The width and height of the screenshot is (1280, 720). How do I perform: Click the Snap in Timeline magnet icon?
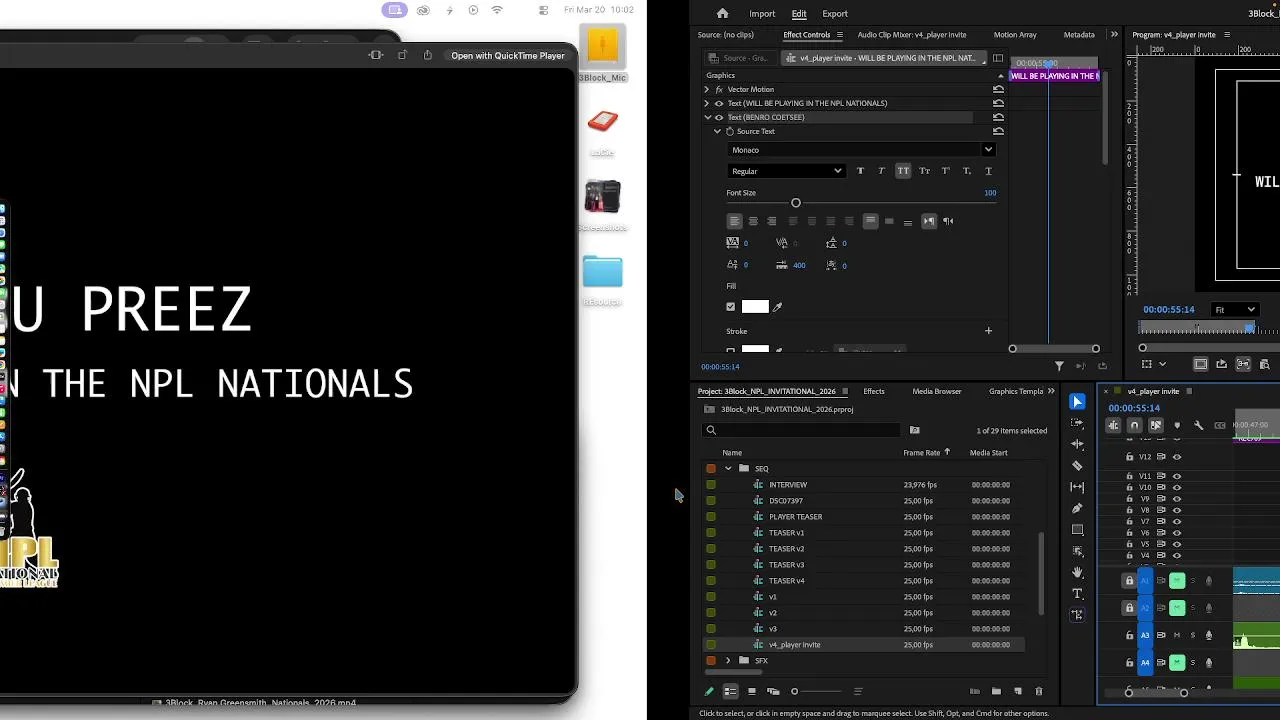click(1134, 426)
